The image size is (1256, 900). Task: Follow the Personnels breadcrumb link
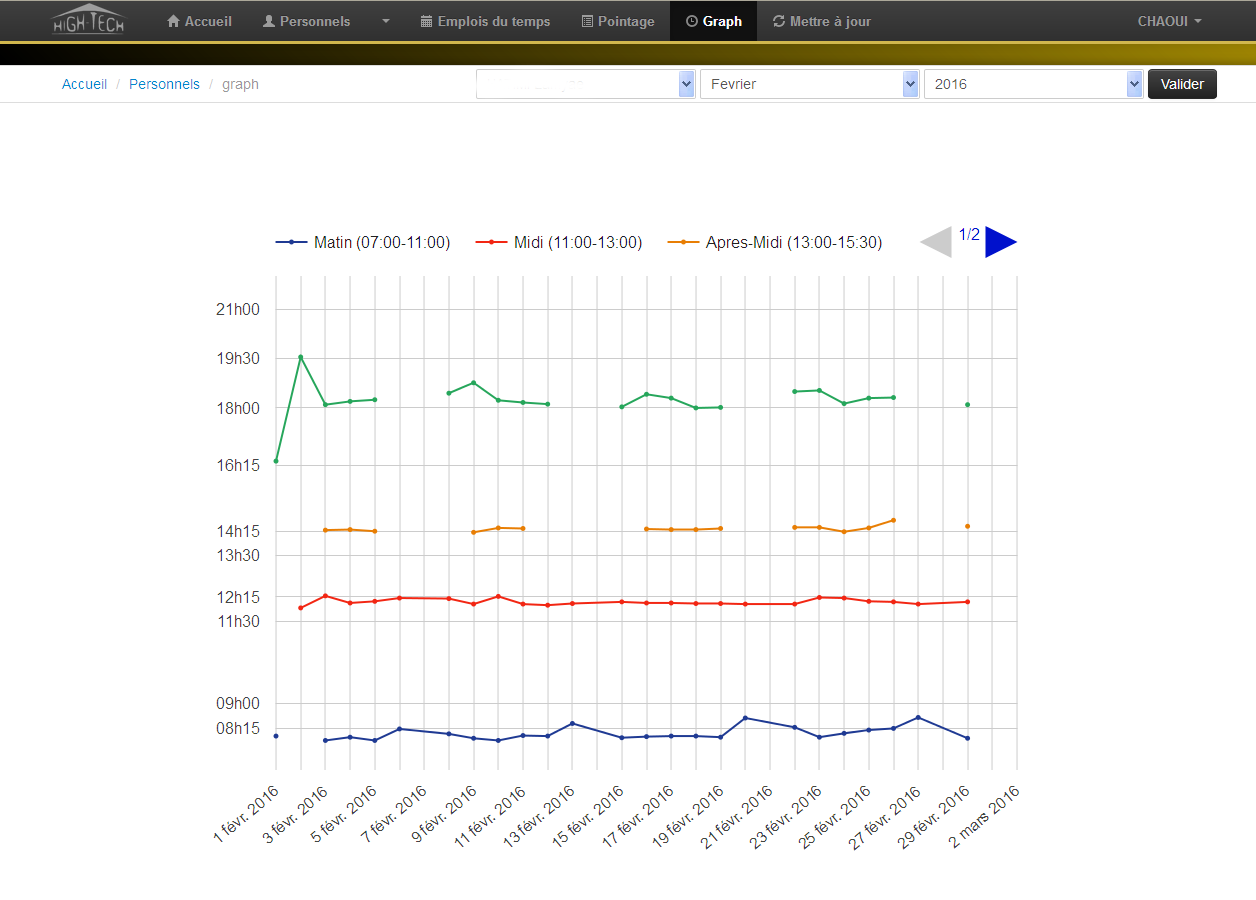point(164,84)
